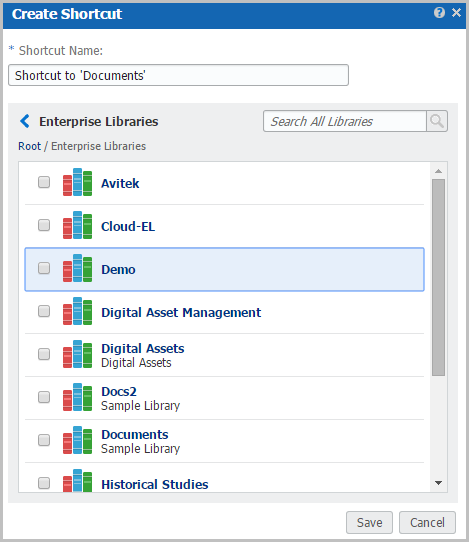The width and height of the screenshot is (469, 542).
Task: Click the scrollbar down arrow
Action: (x=439, y=483)
